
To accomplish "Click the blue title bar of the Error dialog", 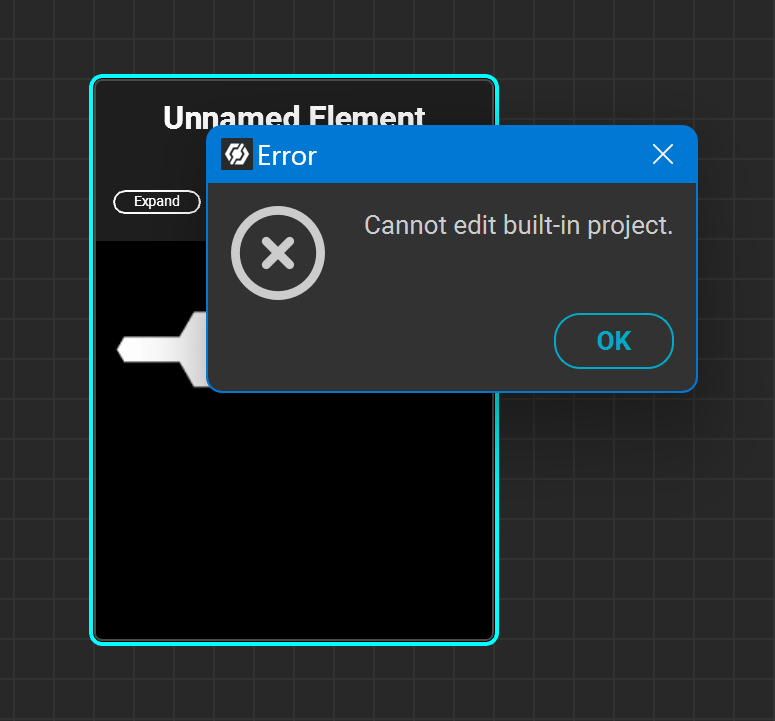I will [480, 155].
